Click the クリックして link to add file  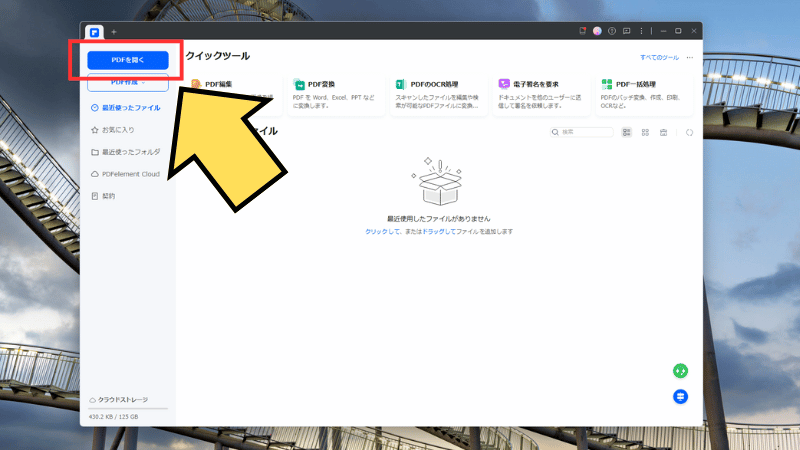click(x=382, y=232)
